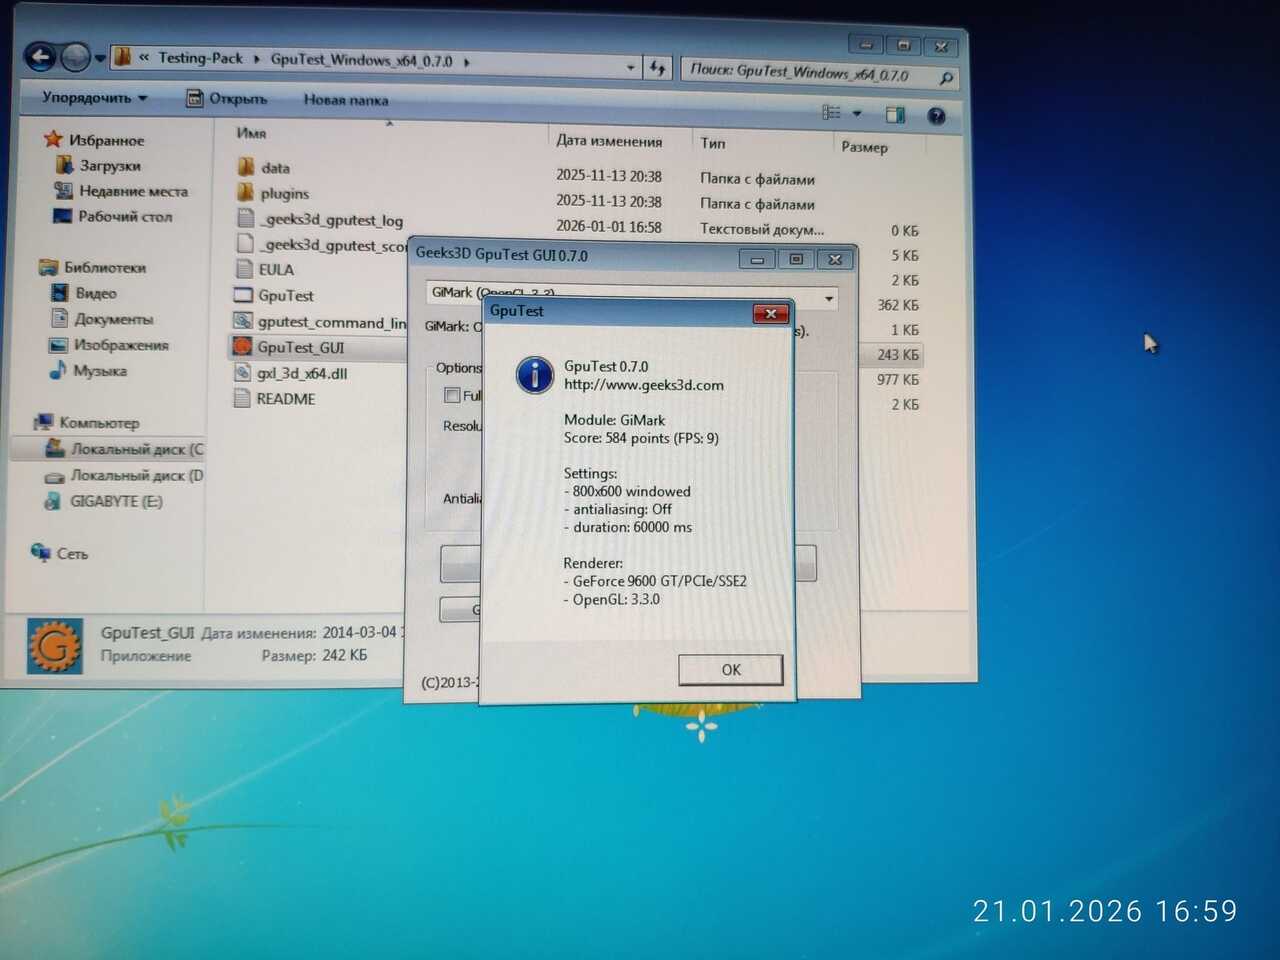Image resolution: width=1280 pixels, height=960 pixels.
Task: Open the Упорядочить menu
Action: coord(95,98)
